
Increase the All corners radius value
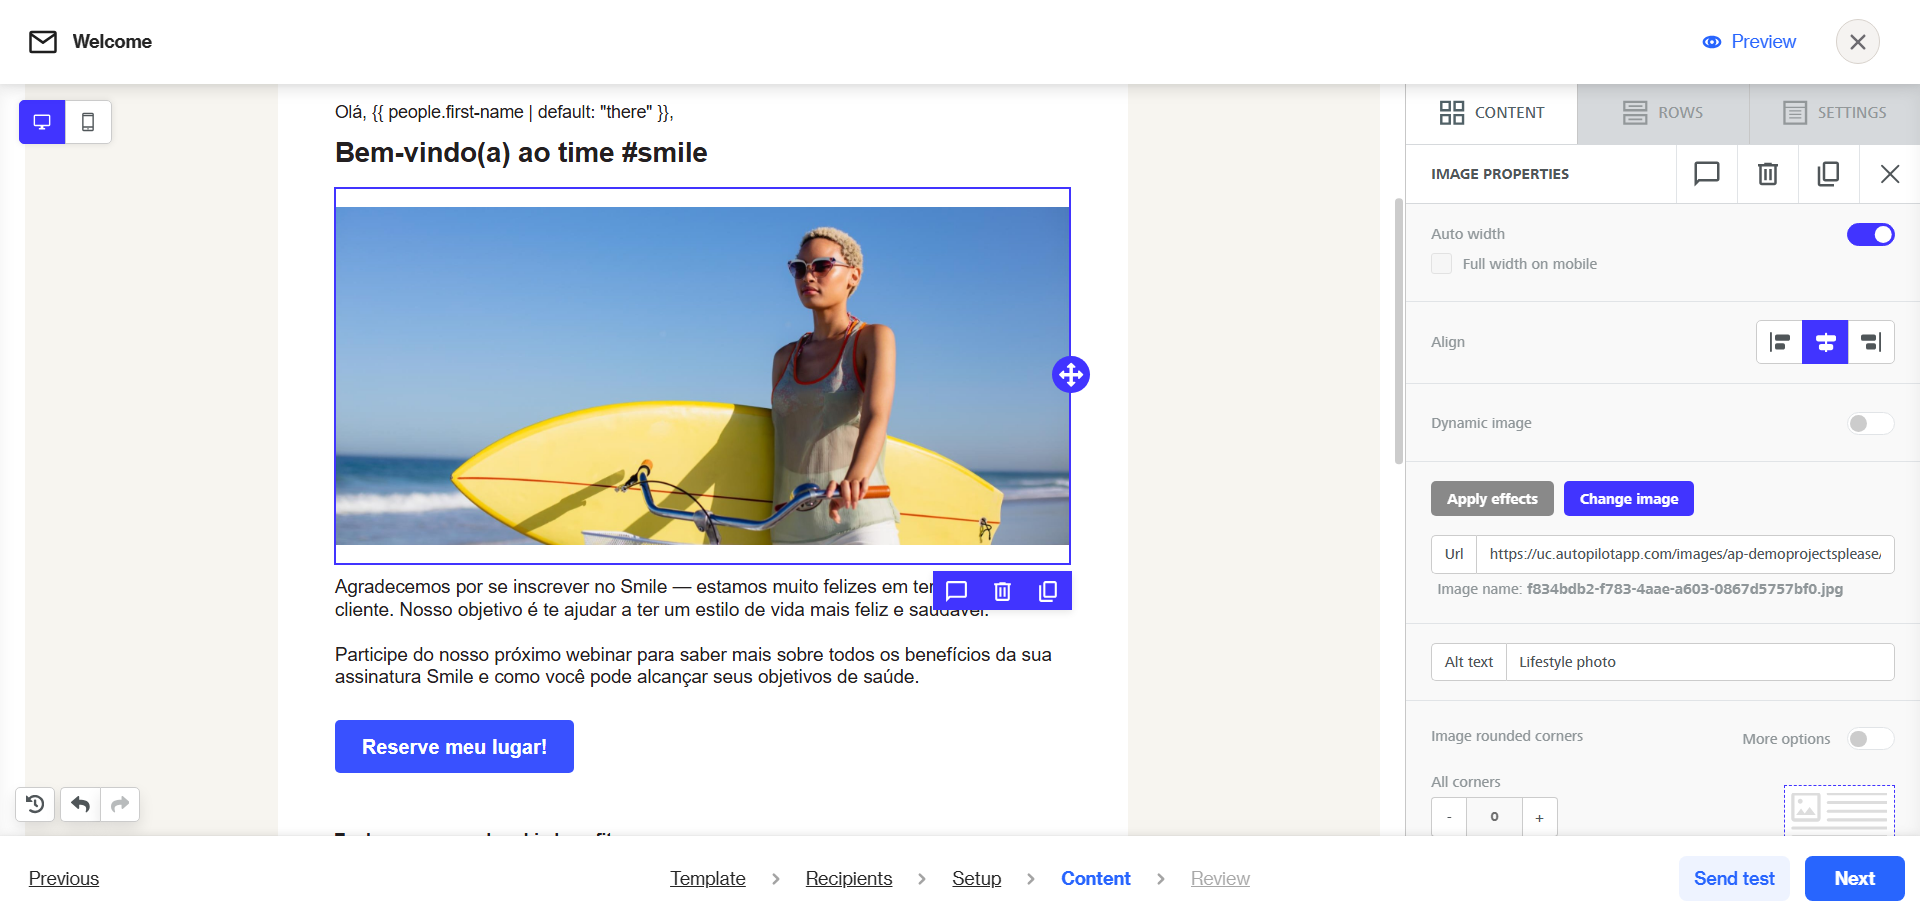[1539, 818]
